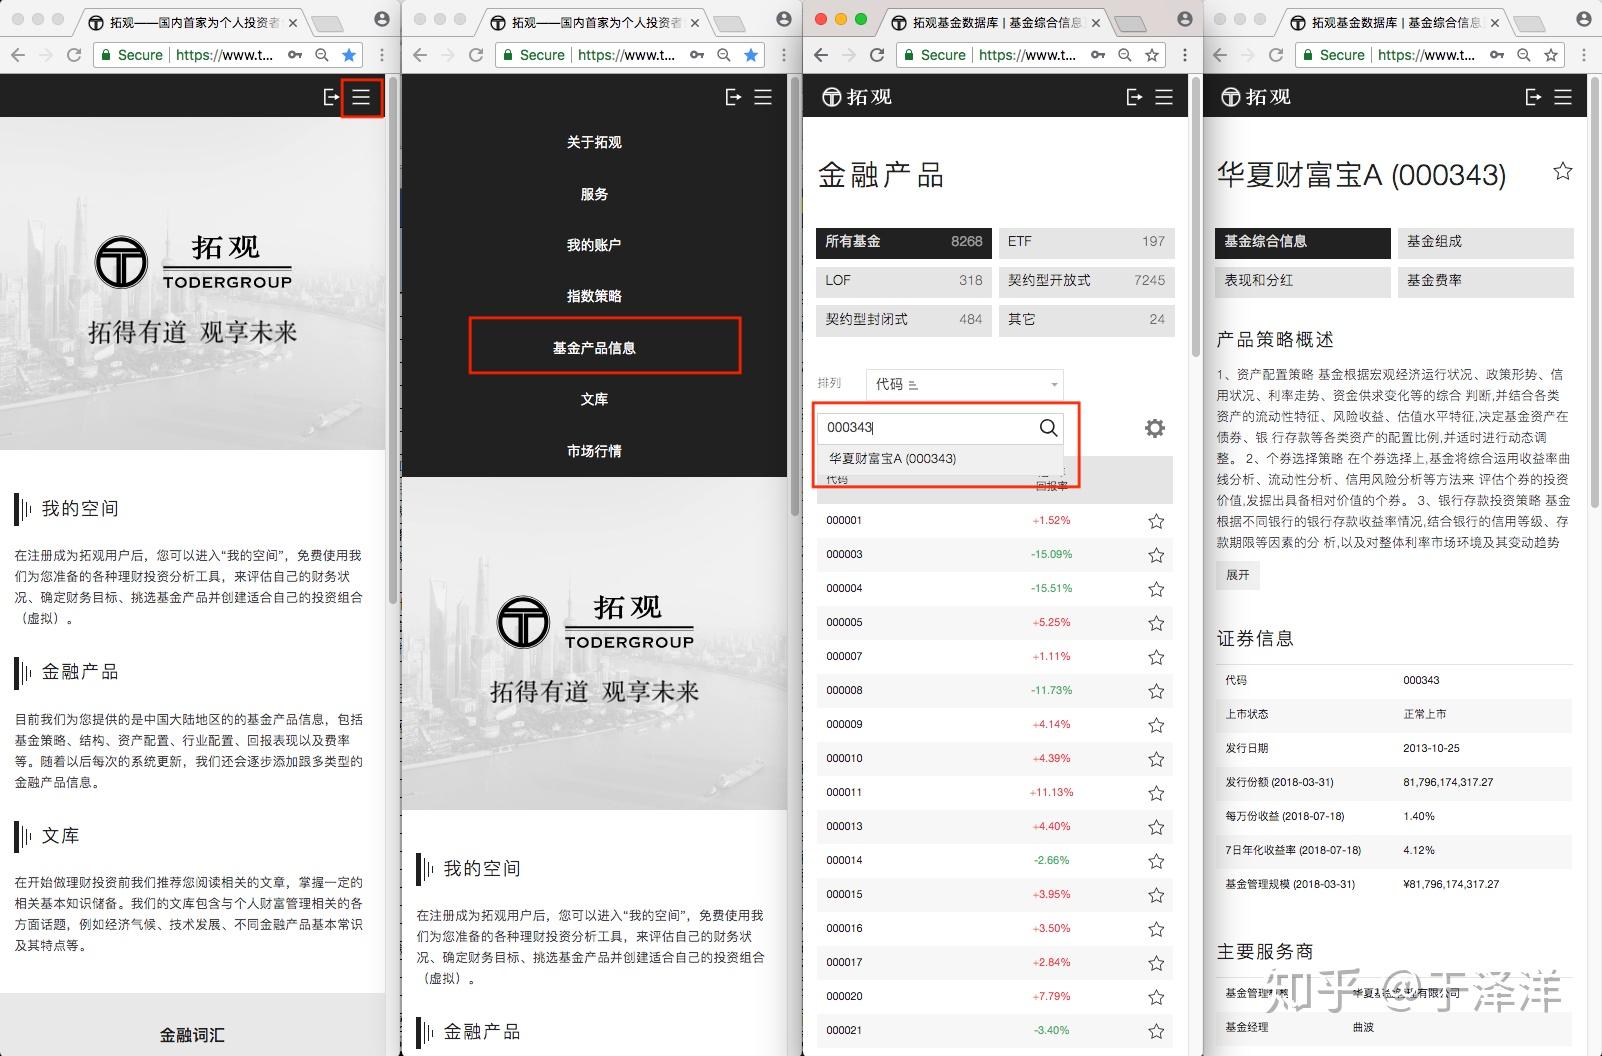Filter by 所有基金 category
1602x1056 pixels.
click(904, 242)
